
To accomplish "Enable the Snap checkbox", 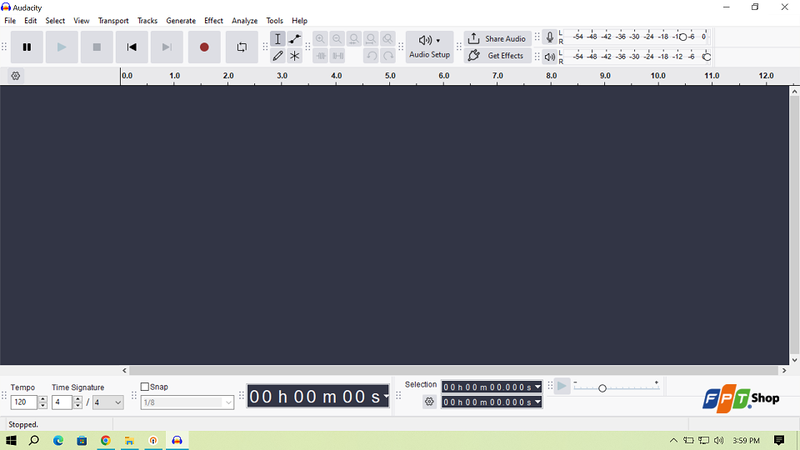I will point(145,387).
